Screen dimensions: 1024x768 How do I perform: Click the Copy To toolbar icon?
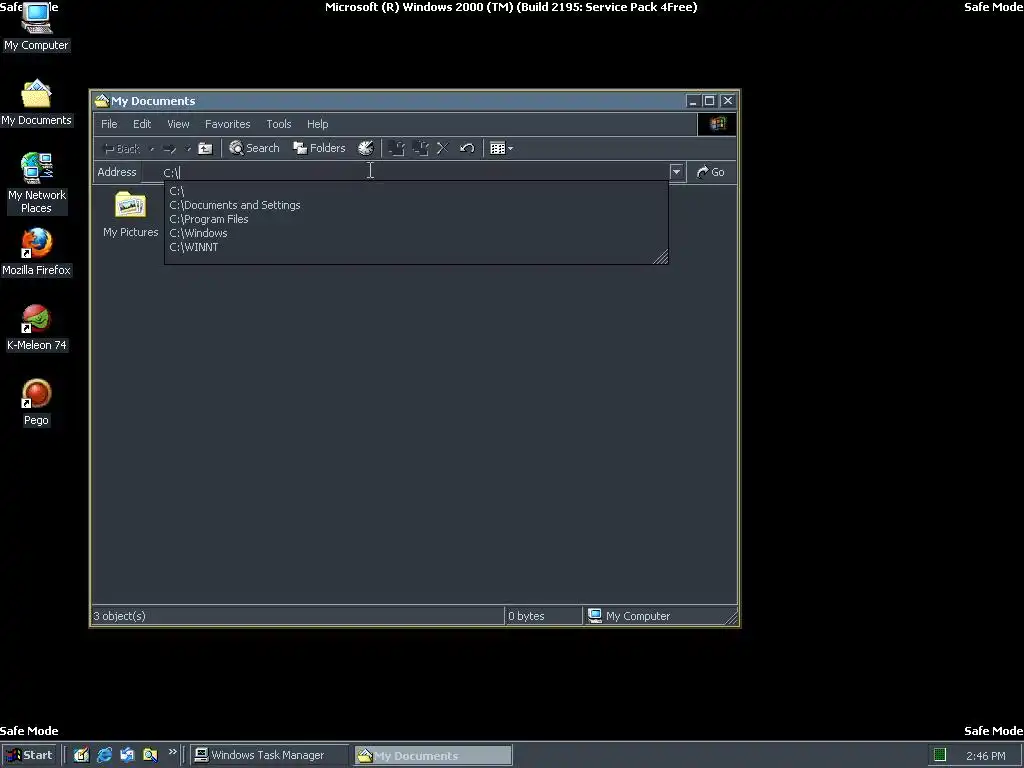tap(421, 148)
